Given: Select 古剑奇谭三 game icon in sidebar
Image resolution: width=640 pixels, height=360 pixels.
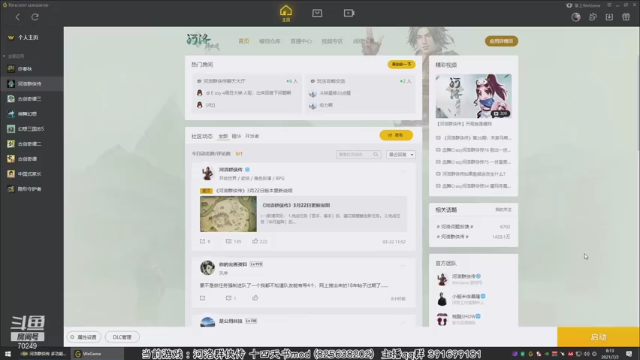Looking at the screenshot, I should tap(11, 99).
